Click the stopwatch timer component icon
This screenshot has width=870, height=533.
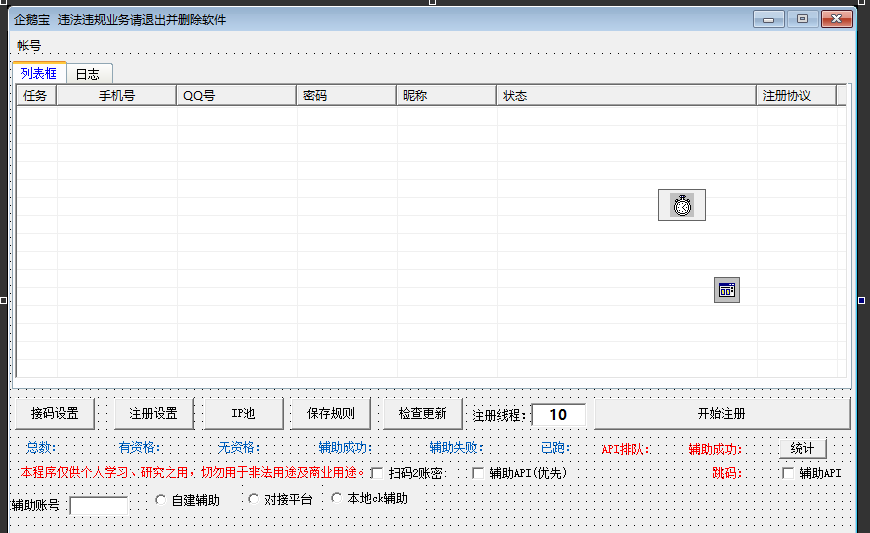pyautogui.click(x=681, y=205)
